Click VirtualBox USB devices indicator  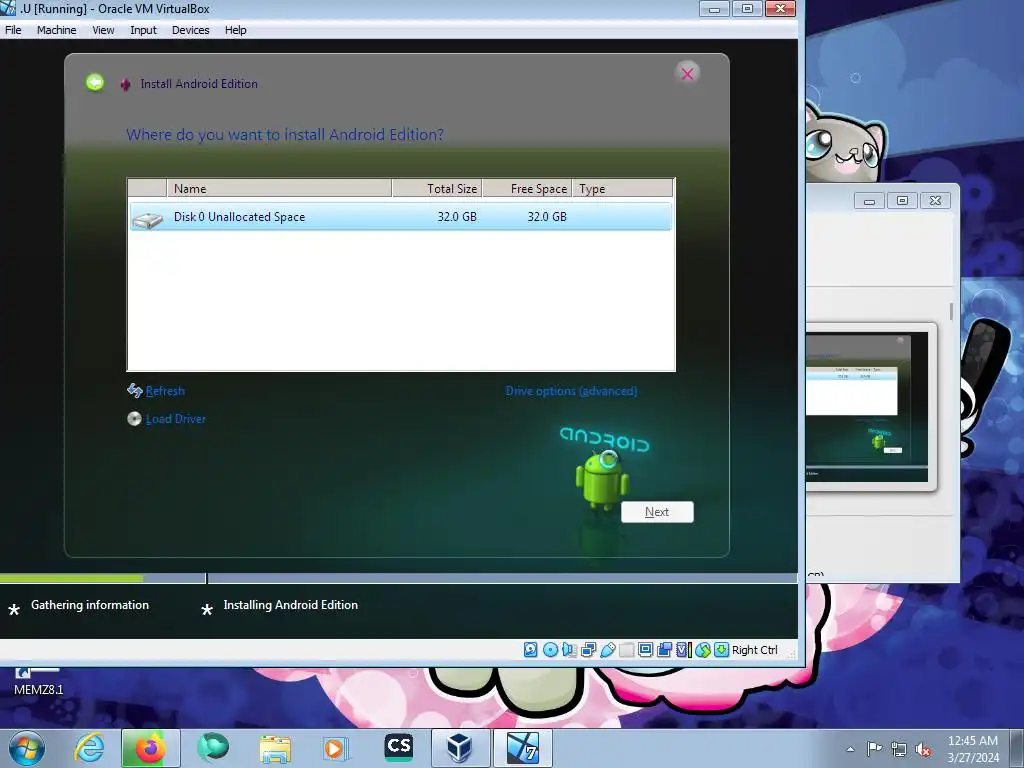(x=607, y=650)
